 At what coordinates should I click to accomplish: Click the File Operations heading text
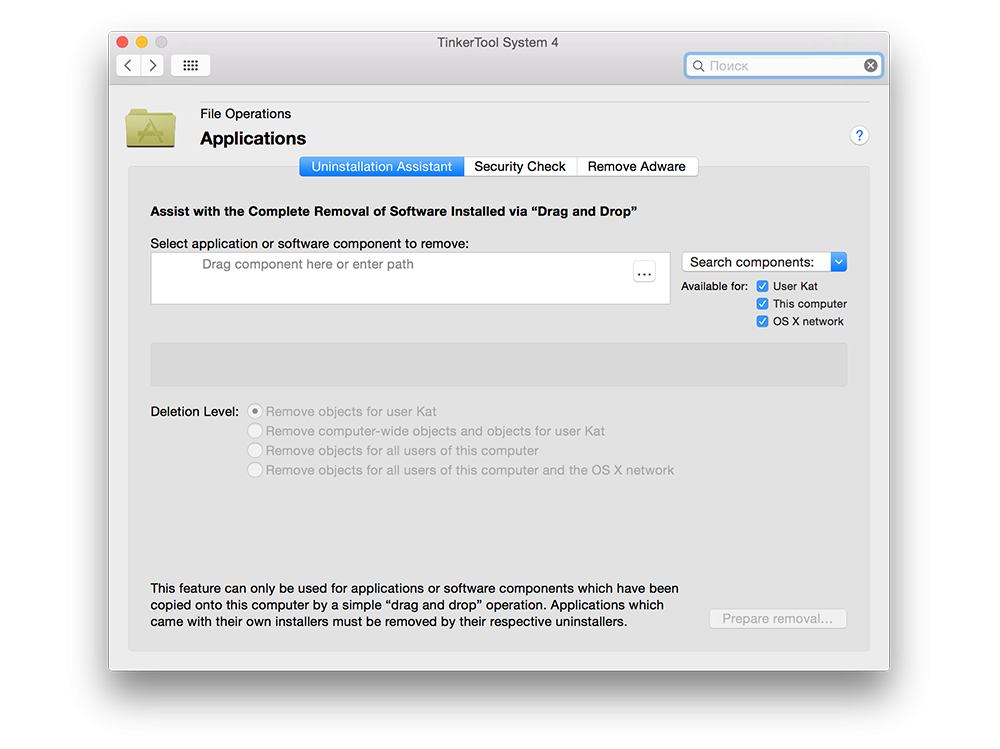tap(246, 114)
